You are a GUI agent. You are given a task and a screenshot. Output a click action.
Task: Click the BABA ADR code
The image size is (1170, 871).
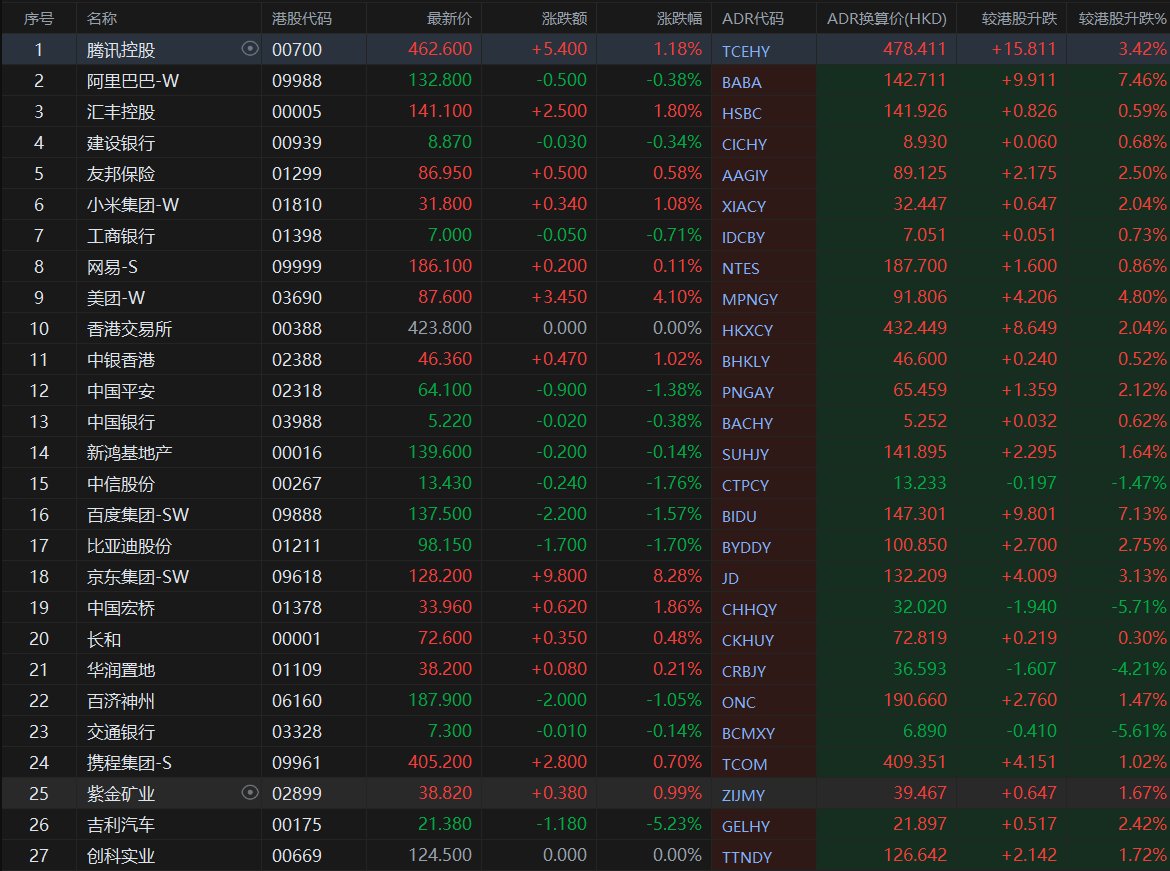click(741, 82)
